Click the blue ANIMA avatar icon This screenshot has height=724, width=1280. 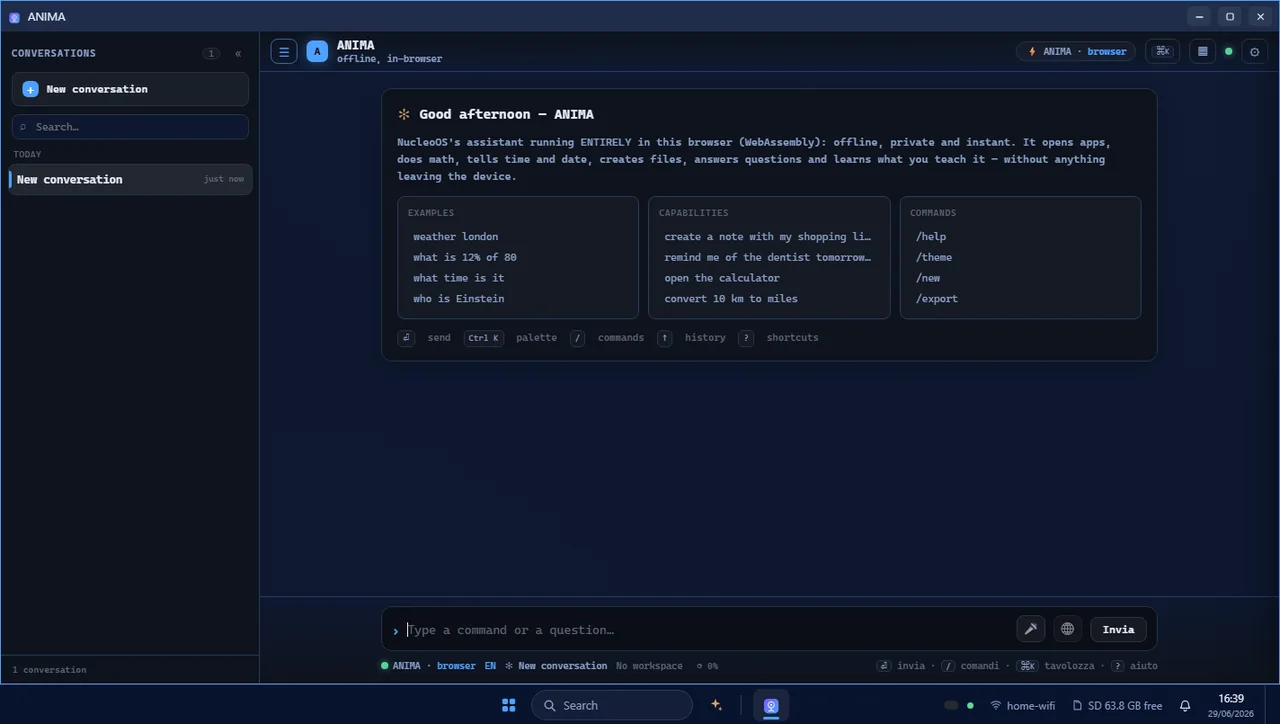[x=317, y=52]
